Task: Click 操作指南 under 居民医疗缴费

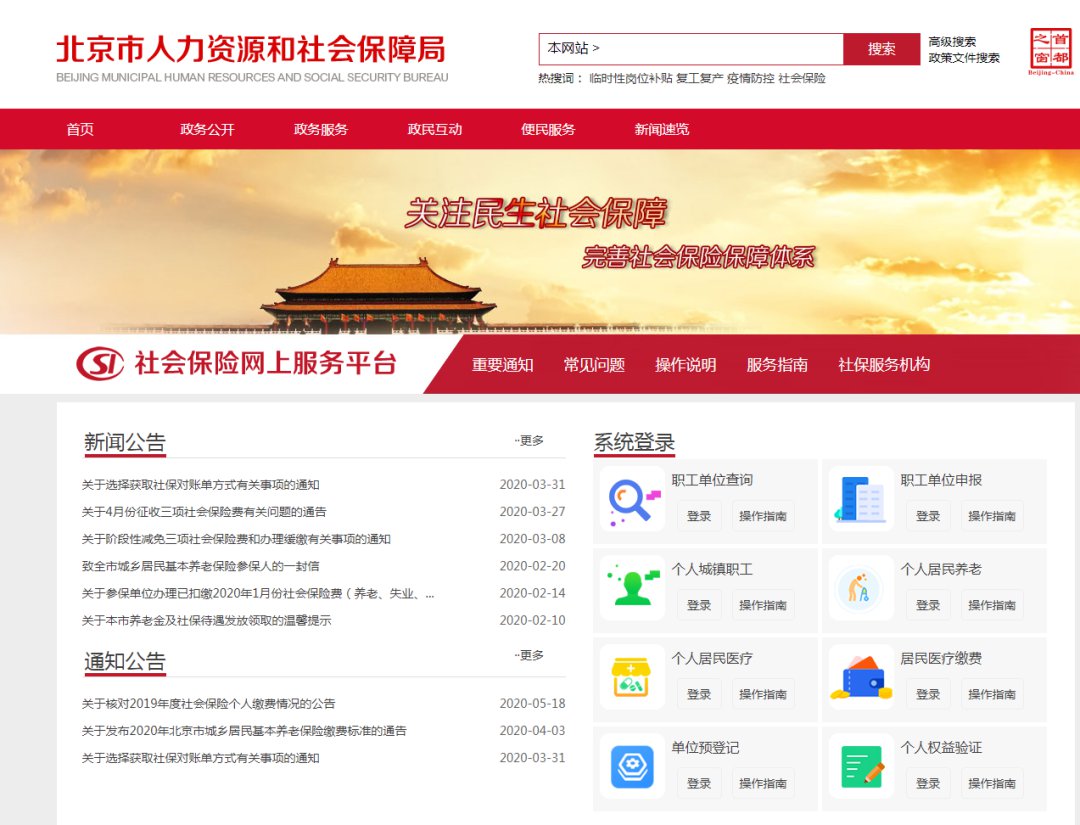Action: point(992,694)
